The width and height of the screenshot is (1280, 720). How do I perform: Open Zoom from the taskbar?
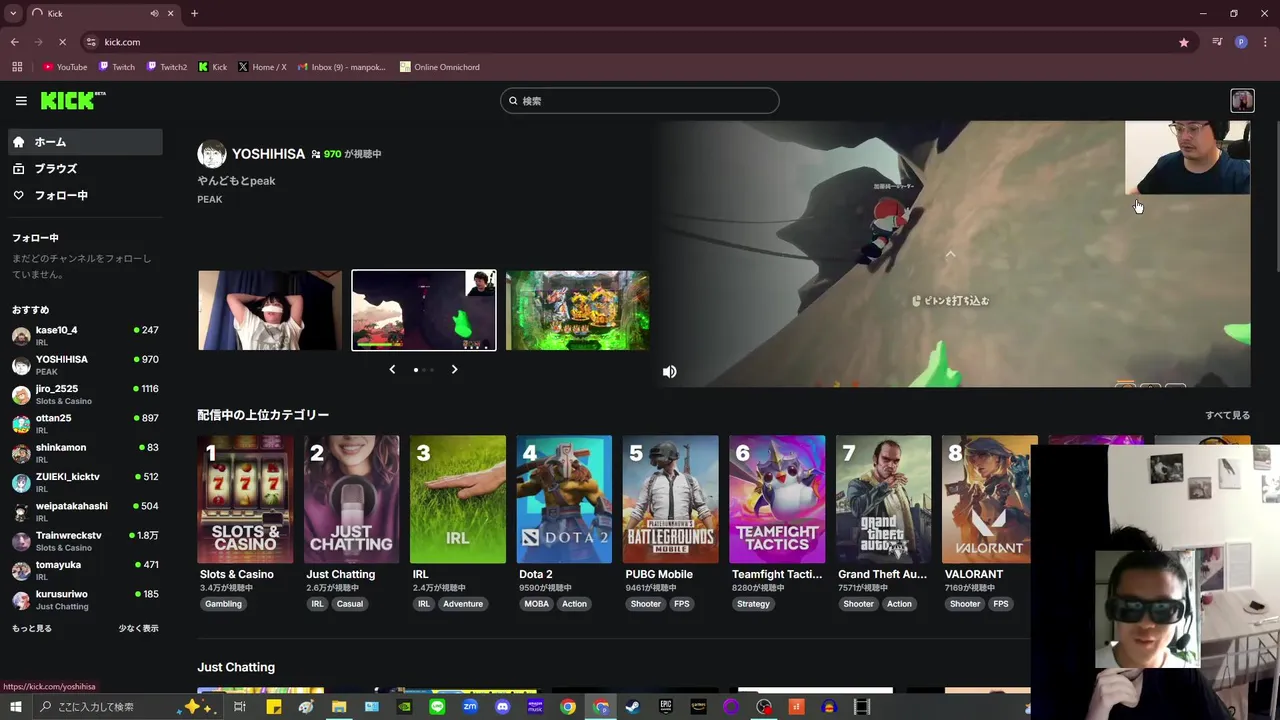tap(470, 707)
